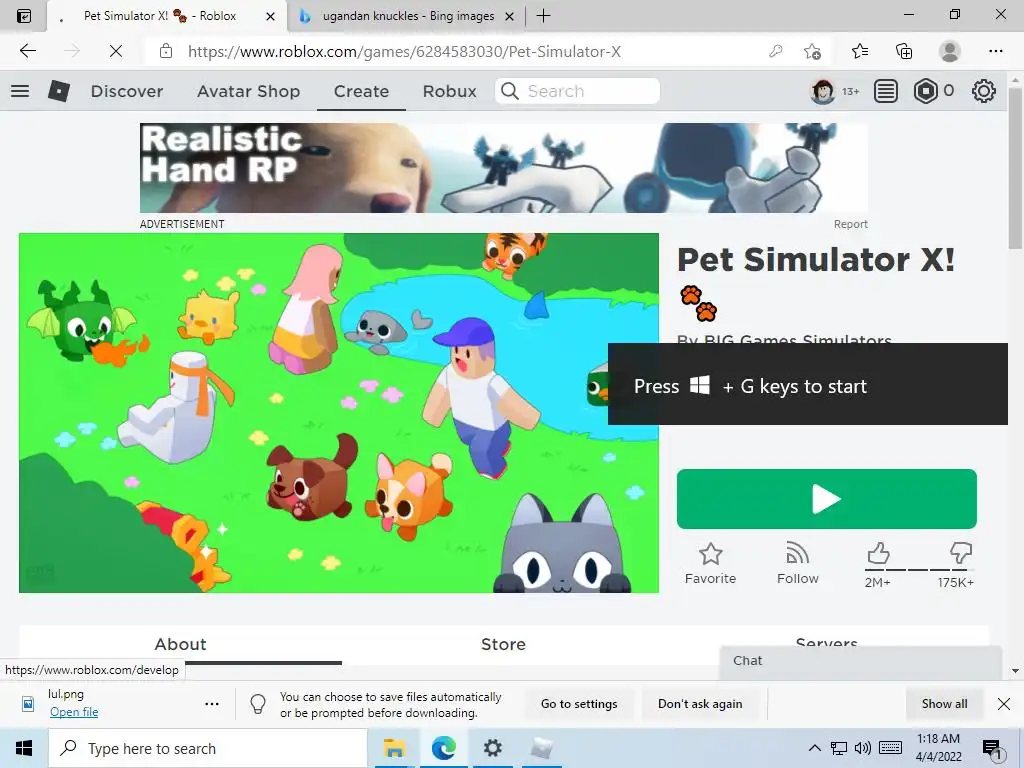Image resolution: width=1024 pixels, height=768 pixels.
Task: Click the Roblox Search input field
Action: point(577,91)
